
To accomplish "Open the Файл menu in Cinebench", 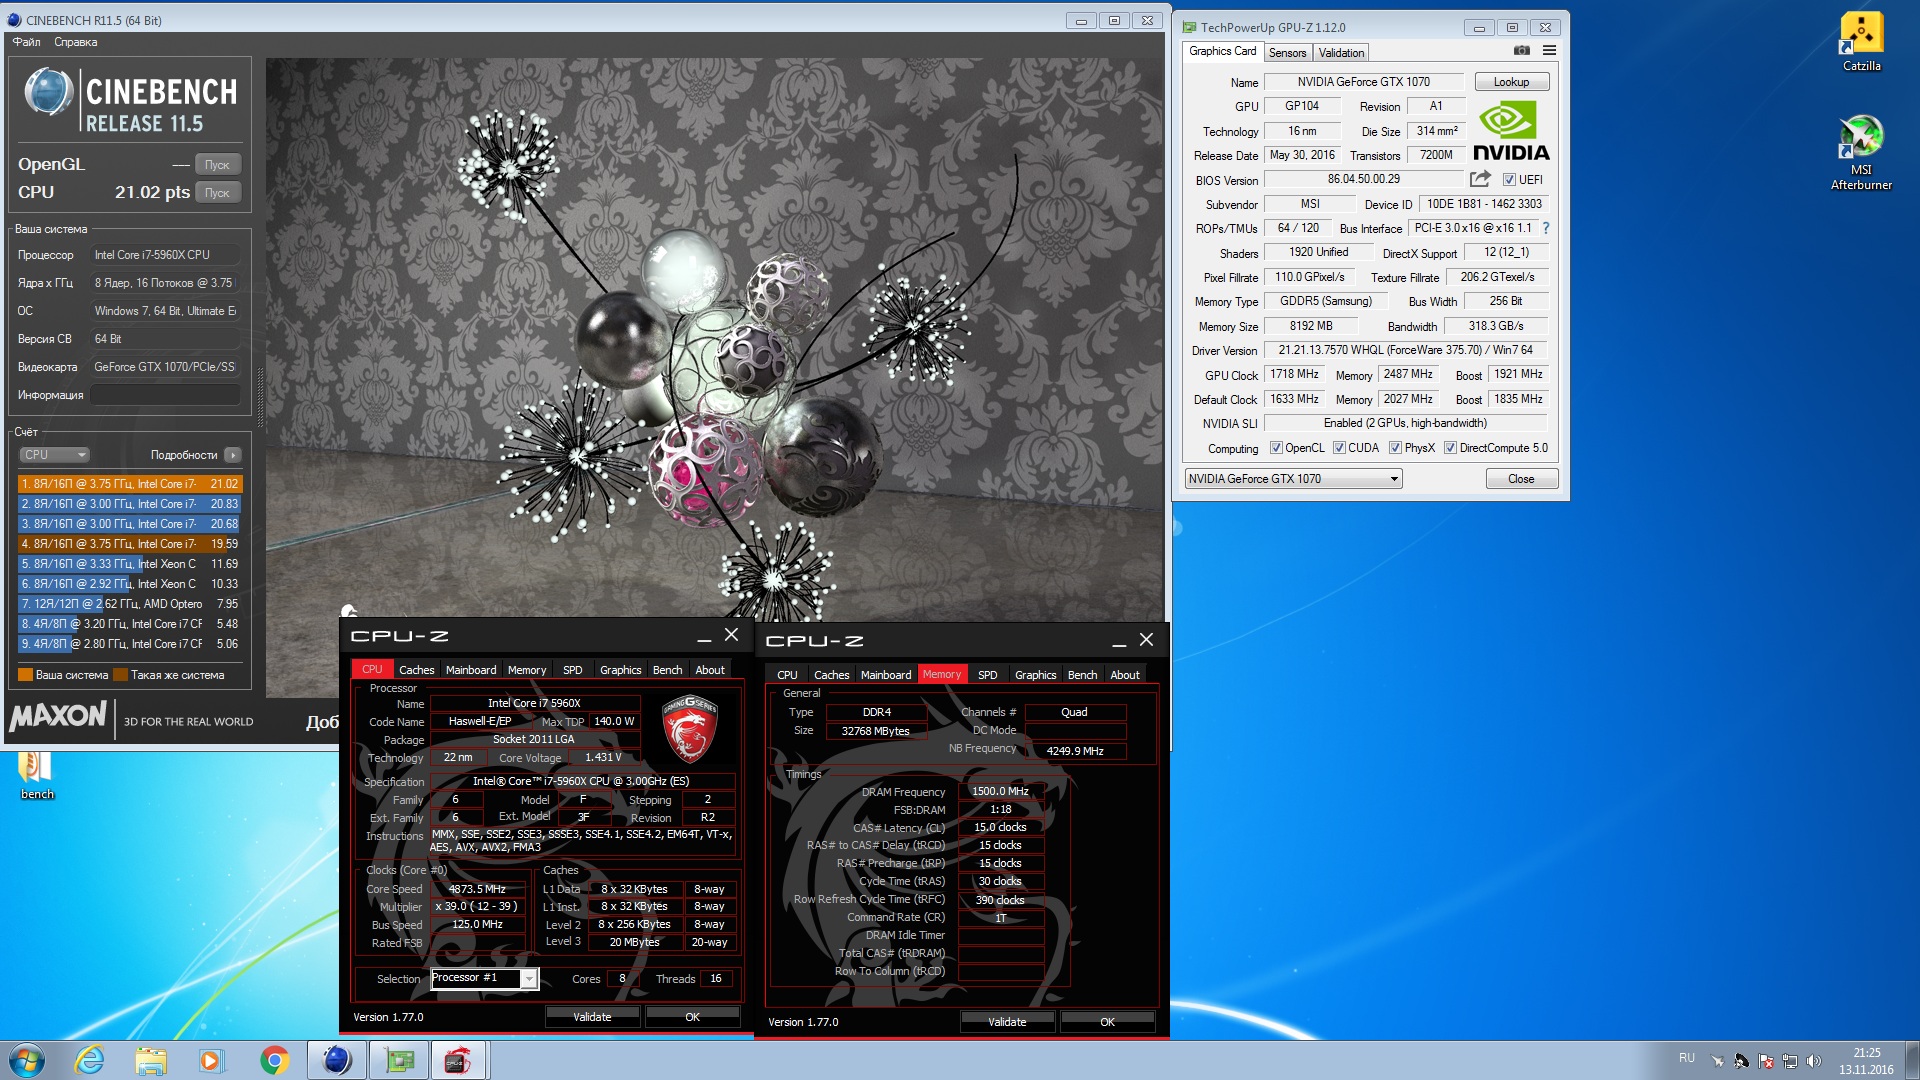I will click(26, 42).
